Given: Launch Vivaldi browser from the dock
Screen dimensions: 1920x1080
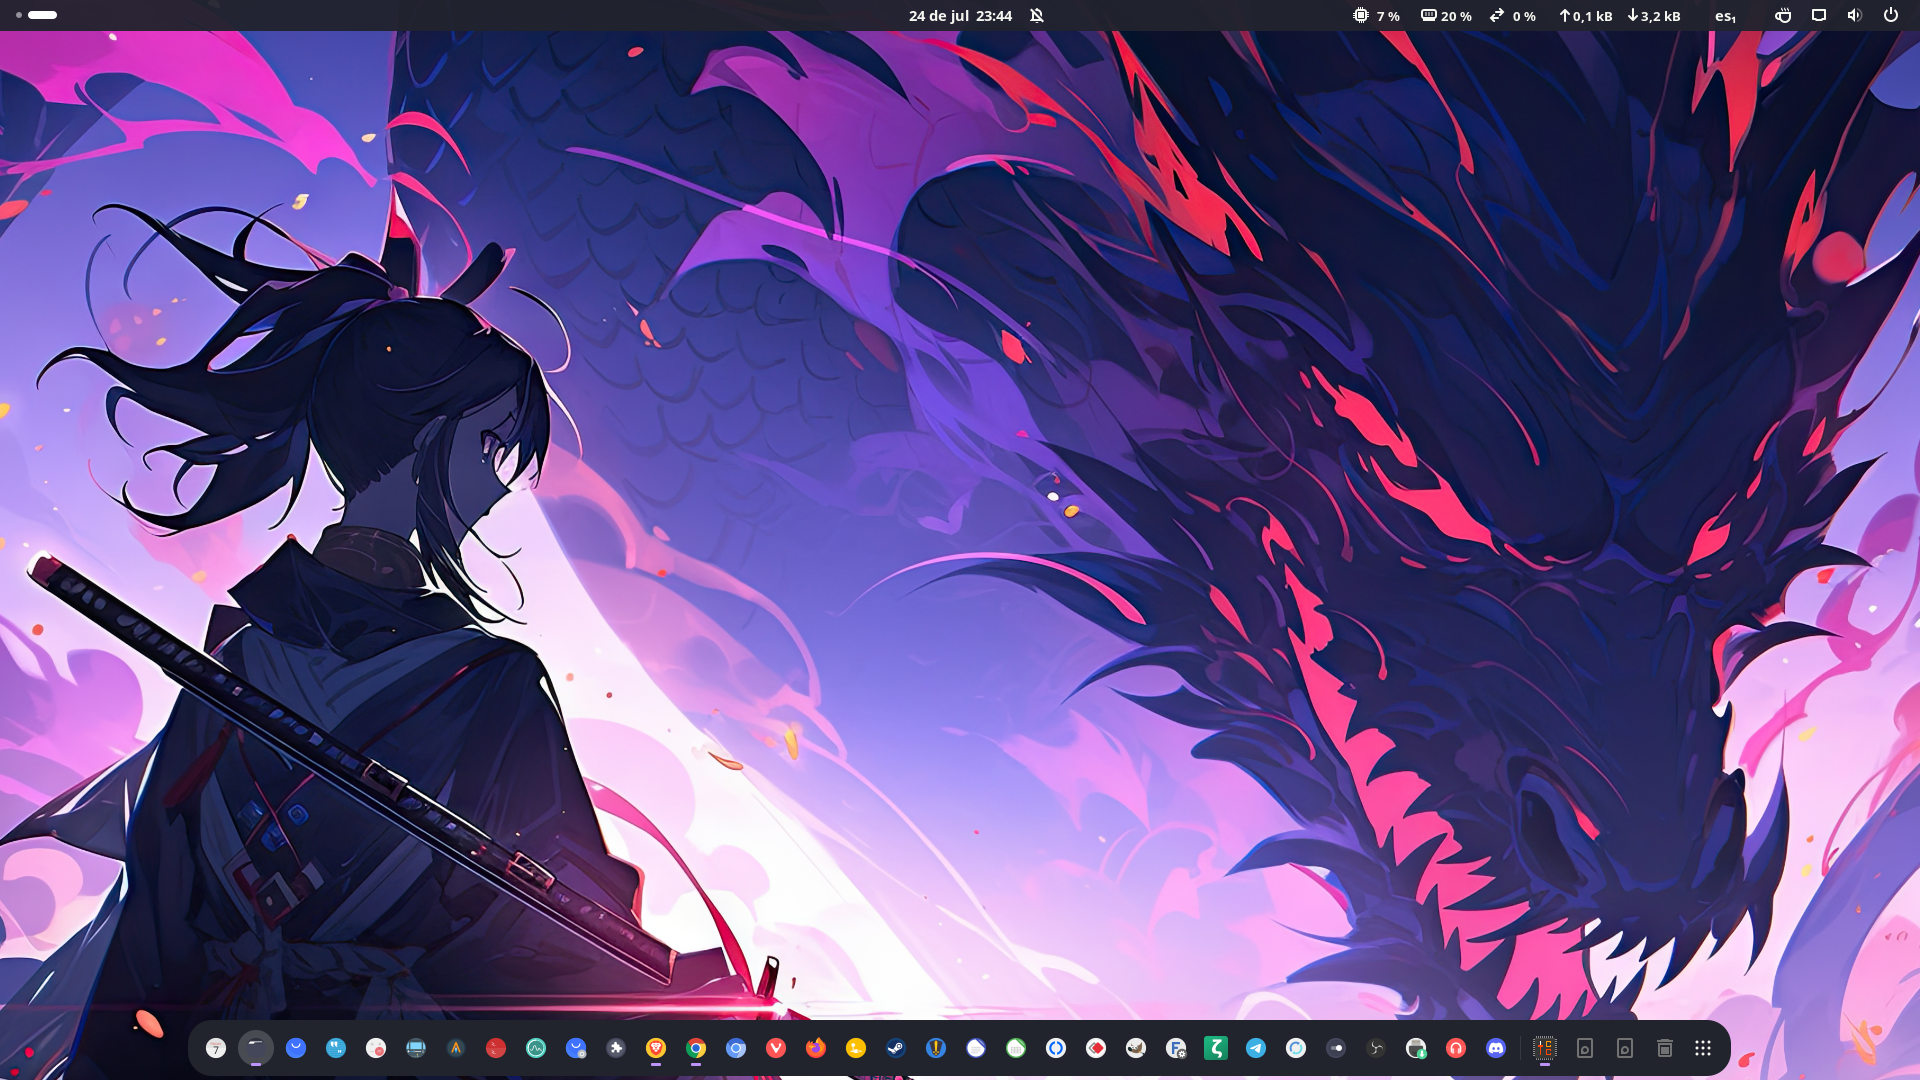Looking at the screenshot, I should (776, 1048).
